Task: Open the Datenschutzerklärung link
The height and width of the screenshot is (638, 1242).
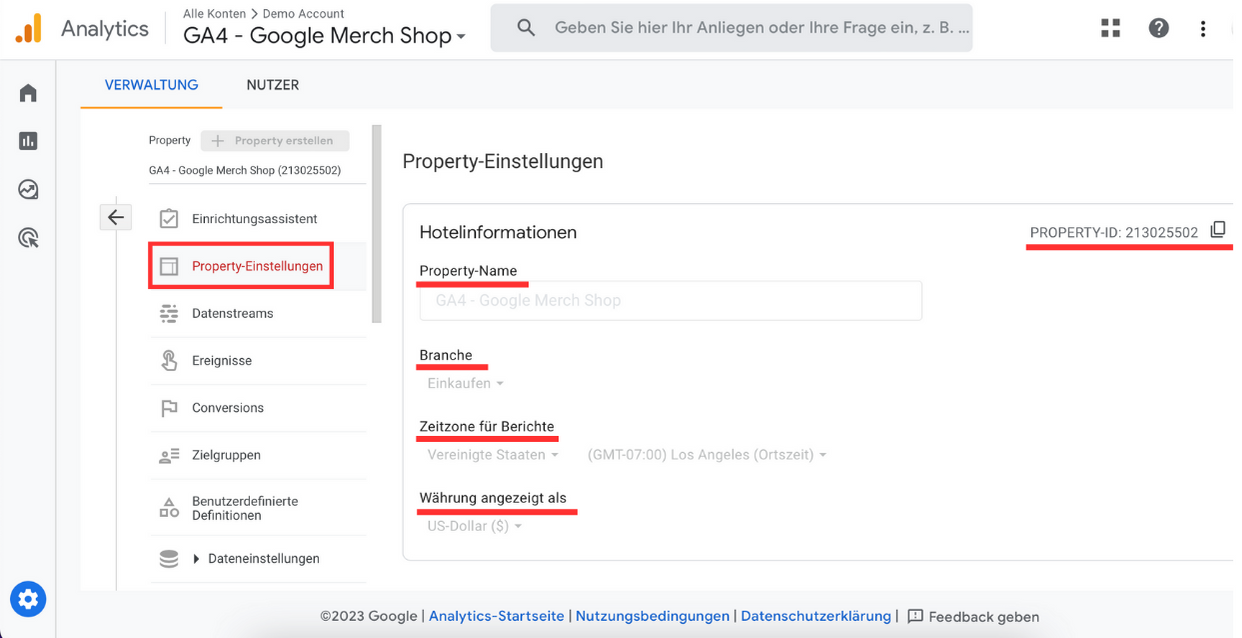Action: 816,616
